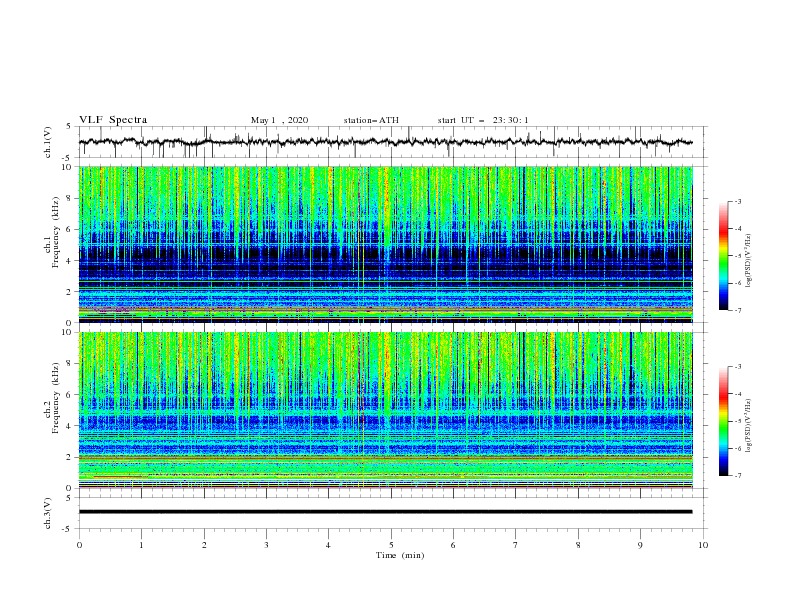
Task: Click time axis tick label "8"
Action: [x=578, y=545]
